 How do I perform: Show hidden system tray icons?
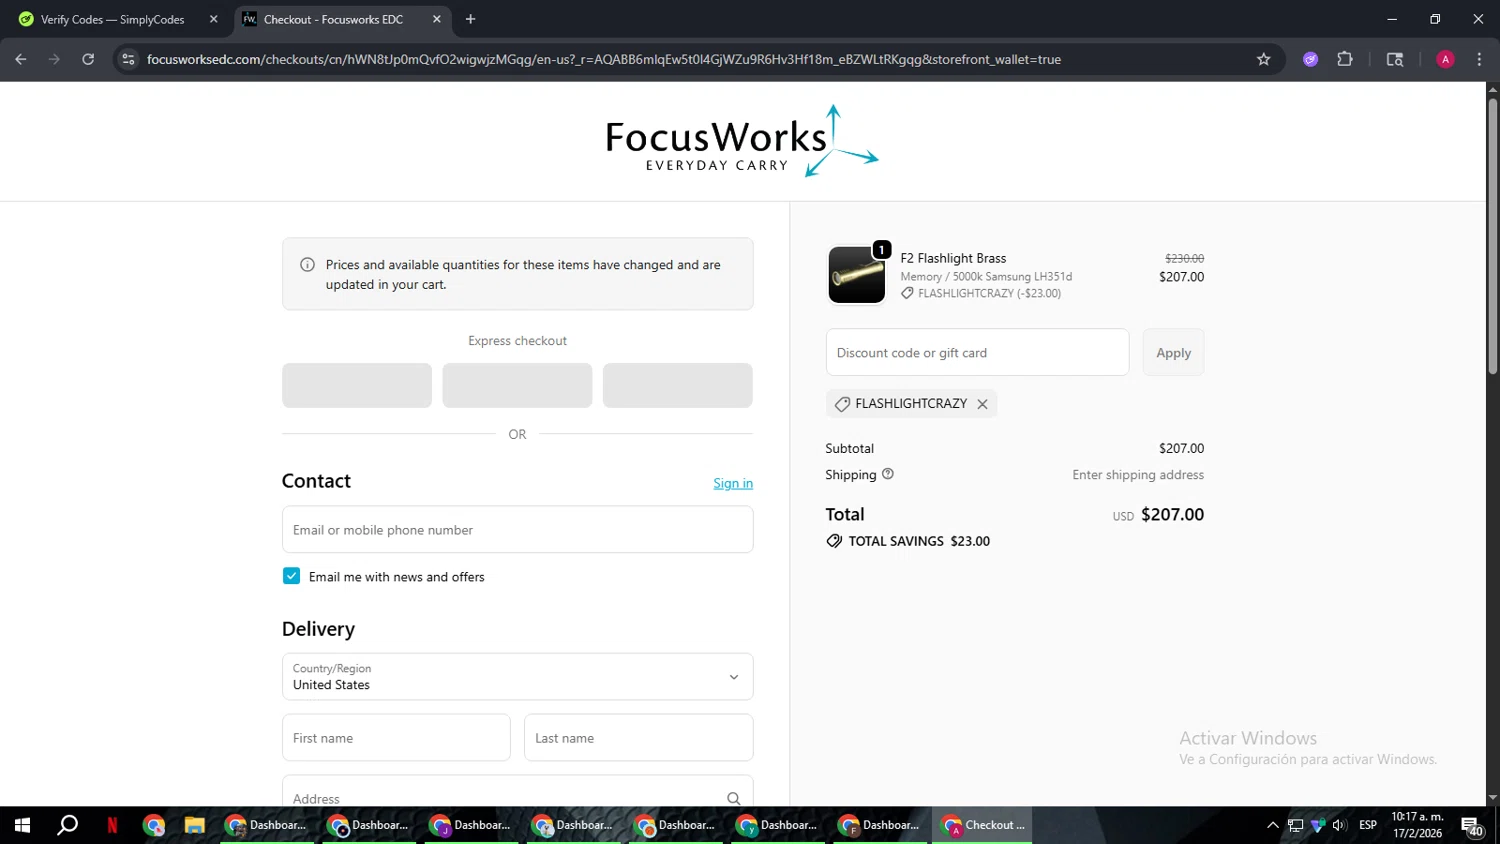tap(1272, 825)
